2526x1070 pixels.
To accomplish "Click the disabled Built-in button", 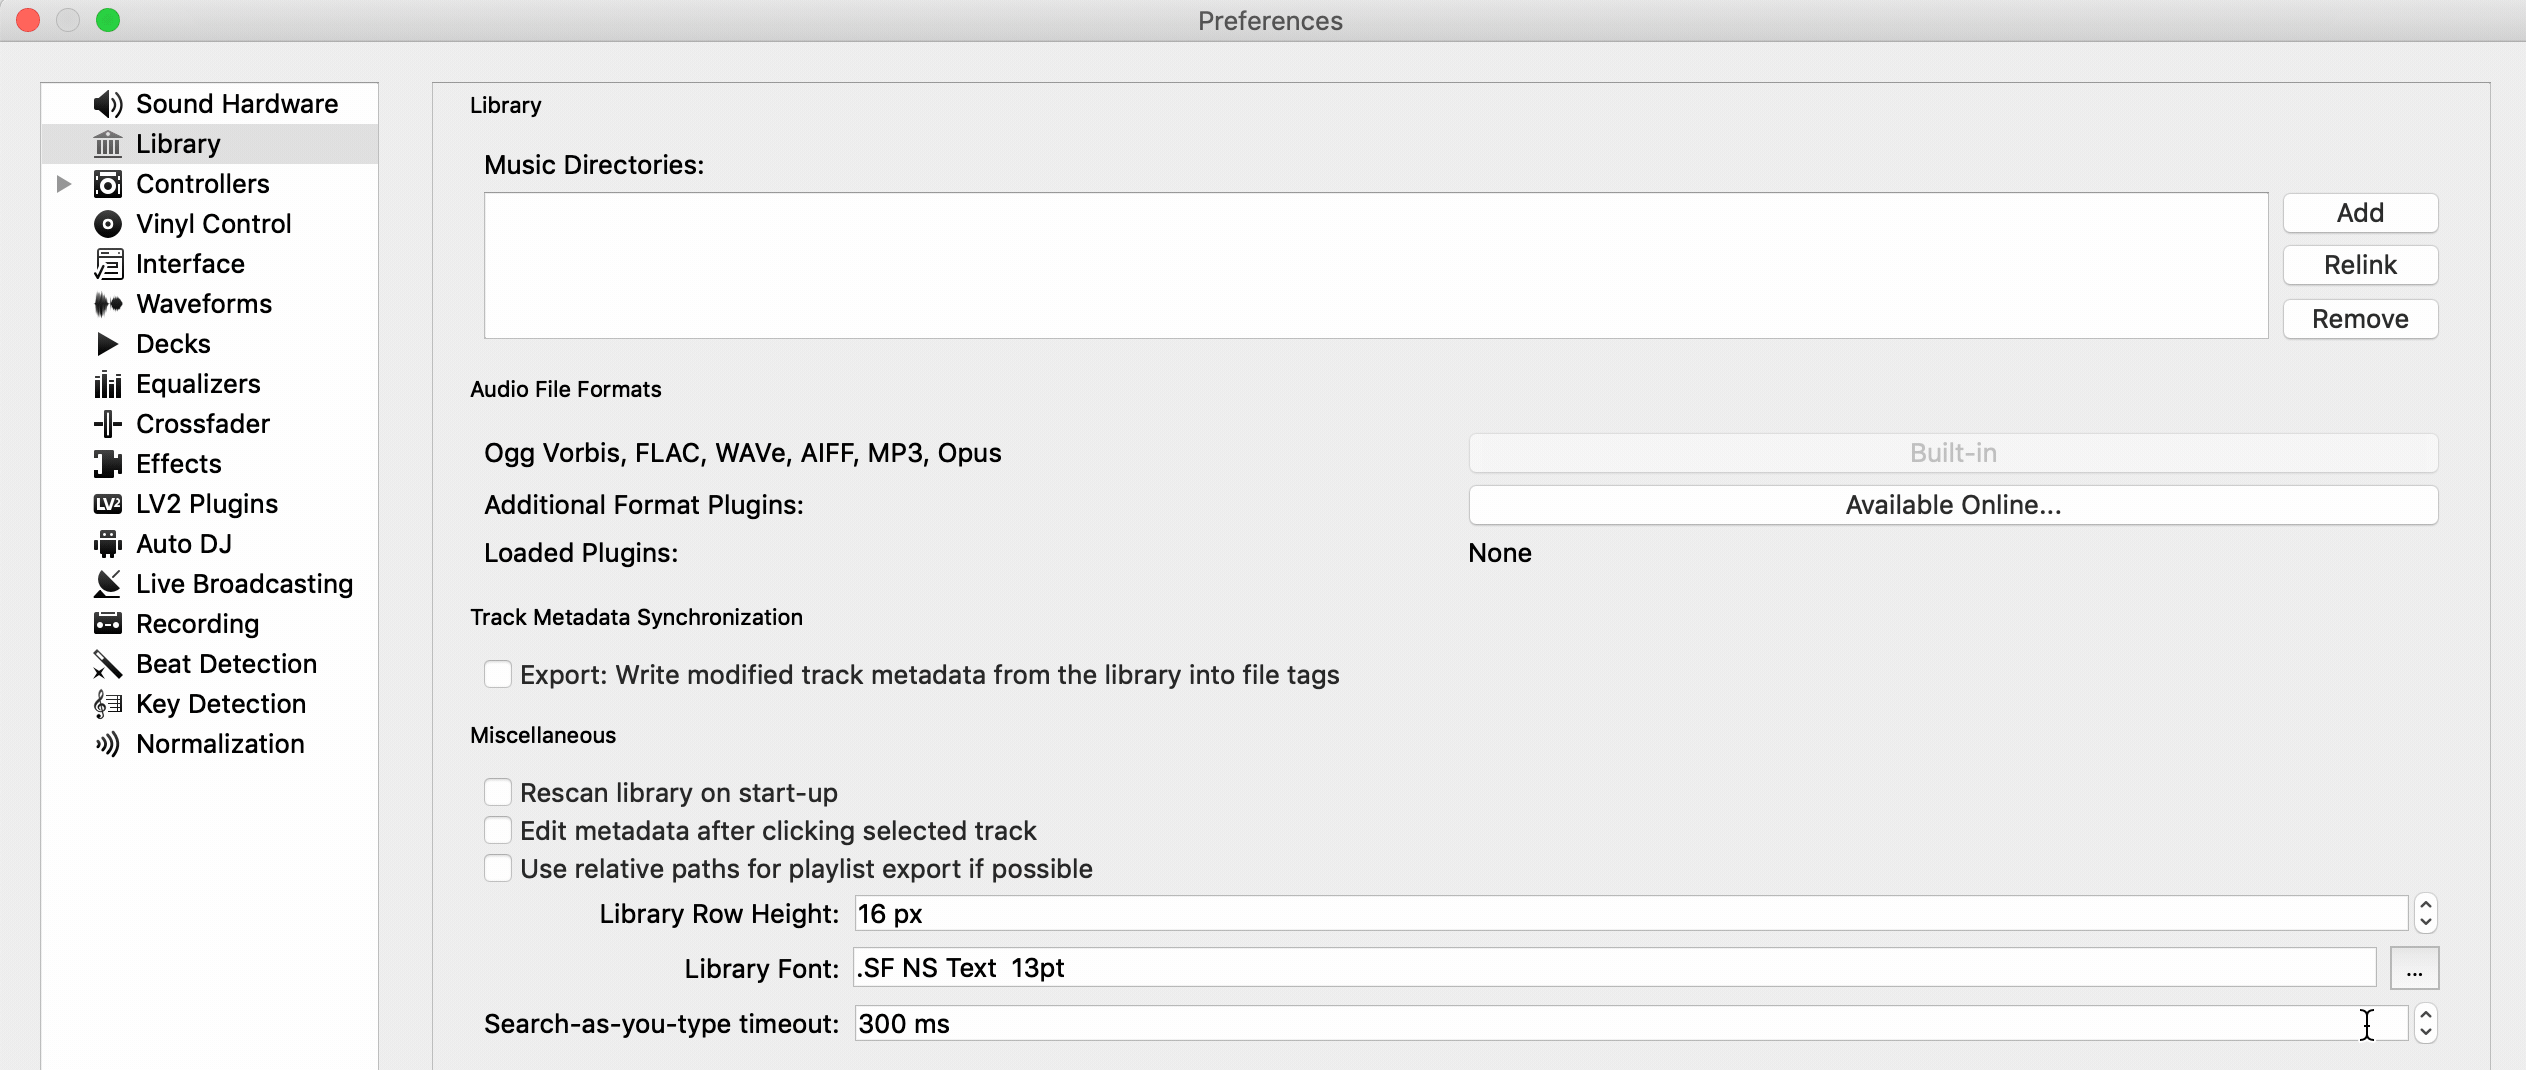I will click(x=1953, y=453).
